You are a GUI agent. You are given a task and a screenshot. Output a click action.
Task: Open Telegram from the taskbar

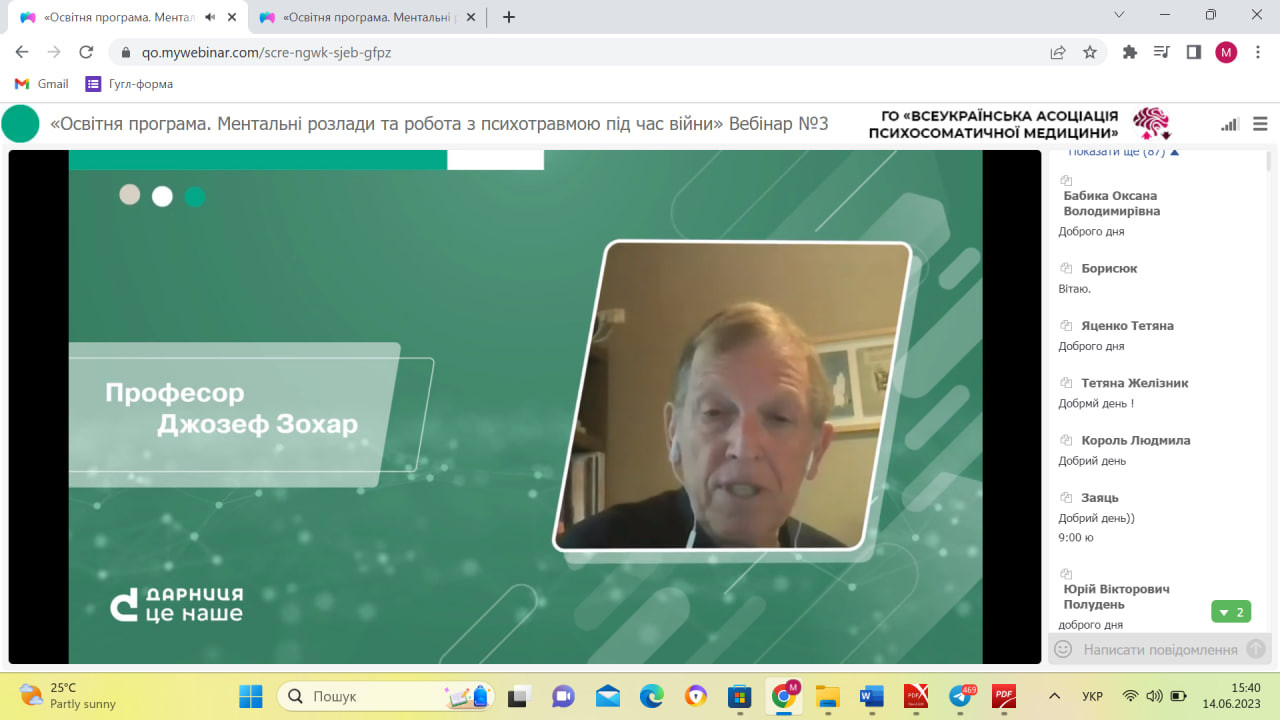click(961, 696)
